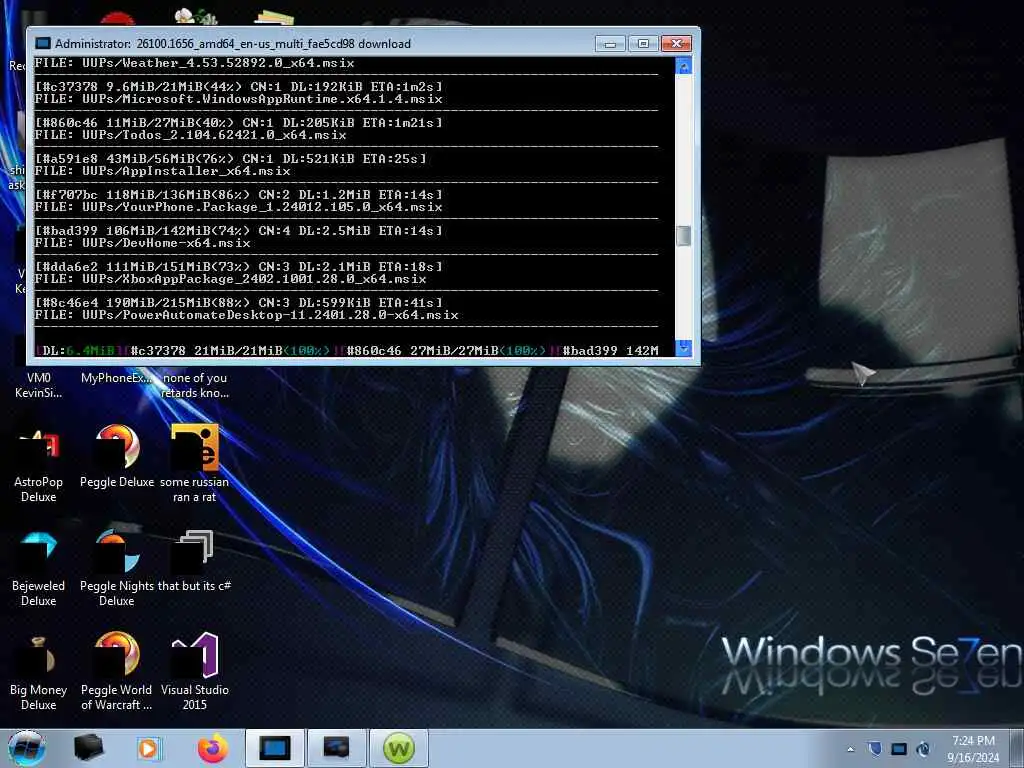The image size is (1024, 768).
Task: Select the Peggle Deluxe desktop icon
Action: [x=117, y=457]
